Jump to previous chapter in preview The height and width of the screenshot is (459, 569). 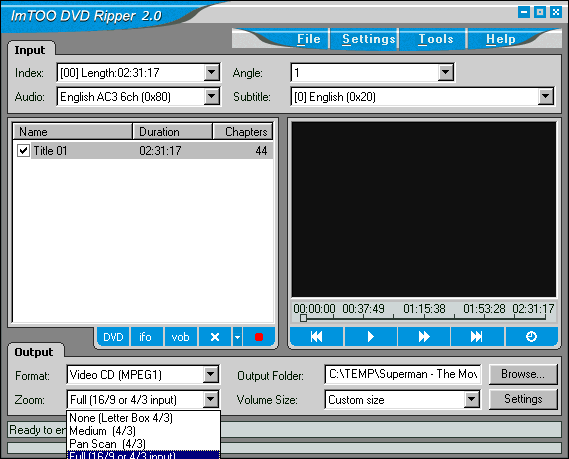coord(316,337)
